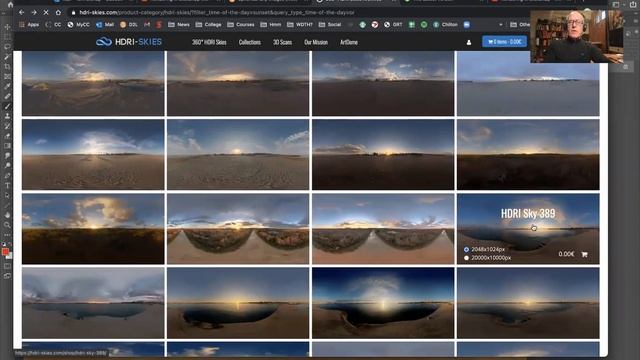Open the 3D Scans menu item
Image resolution: width=640 pixels, height=360 pixels.
coord(282,42)
